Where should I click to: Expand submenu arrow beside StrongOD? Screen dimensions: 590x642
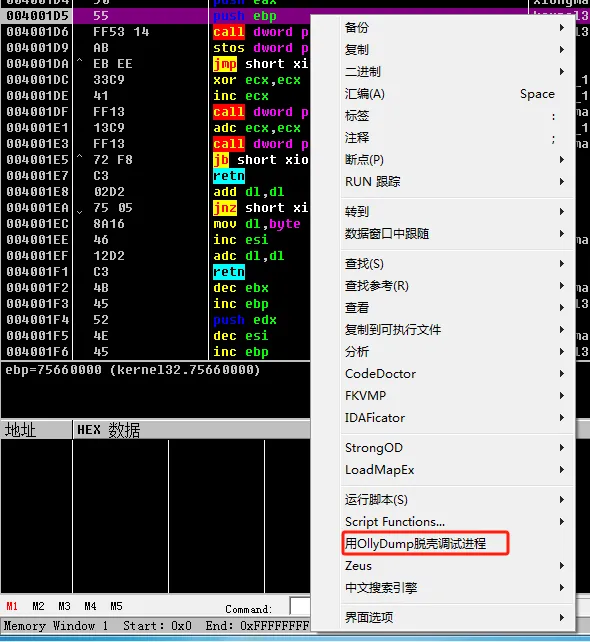(562, 448)
